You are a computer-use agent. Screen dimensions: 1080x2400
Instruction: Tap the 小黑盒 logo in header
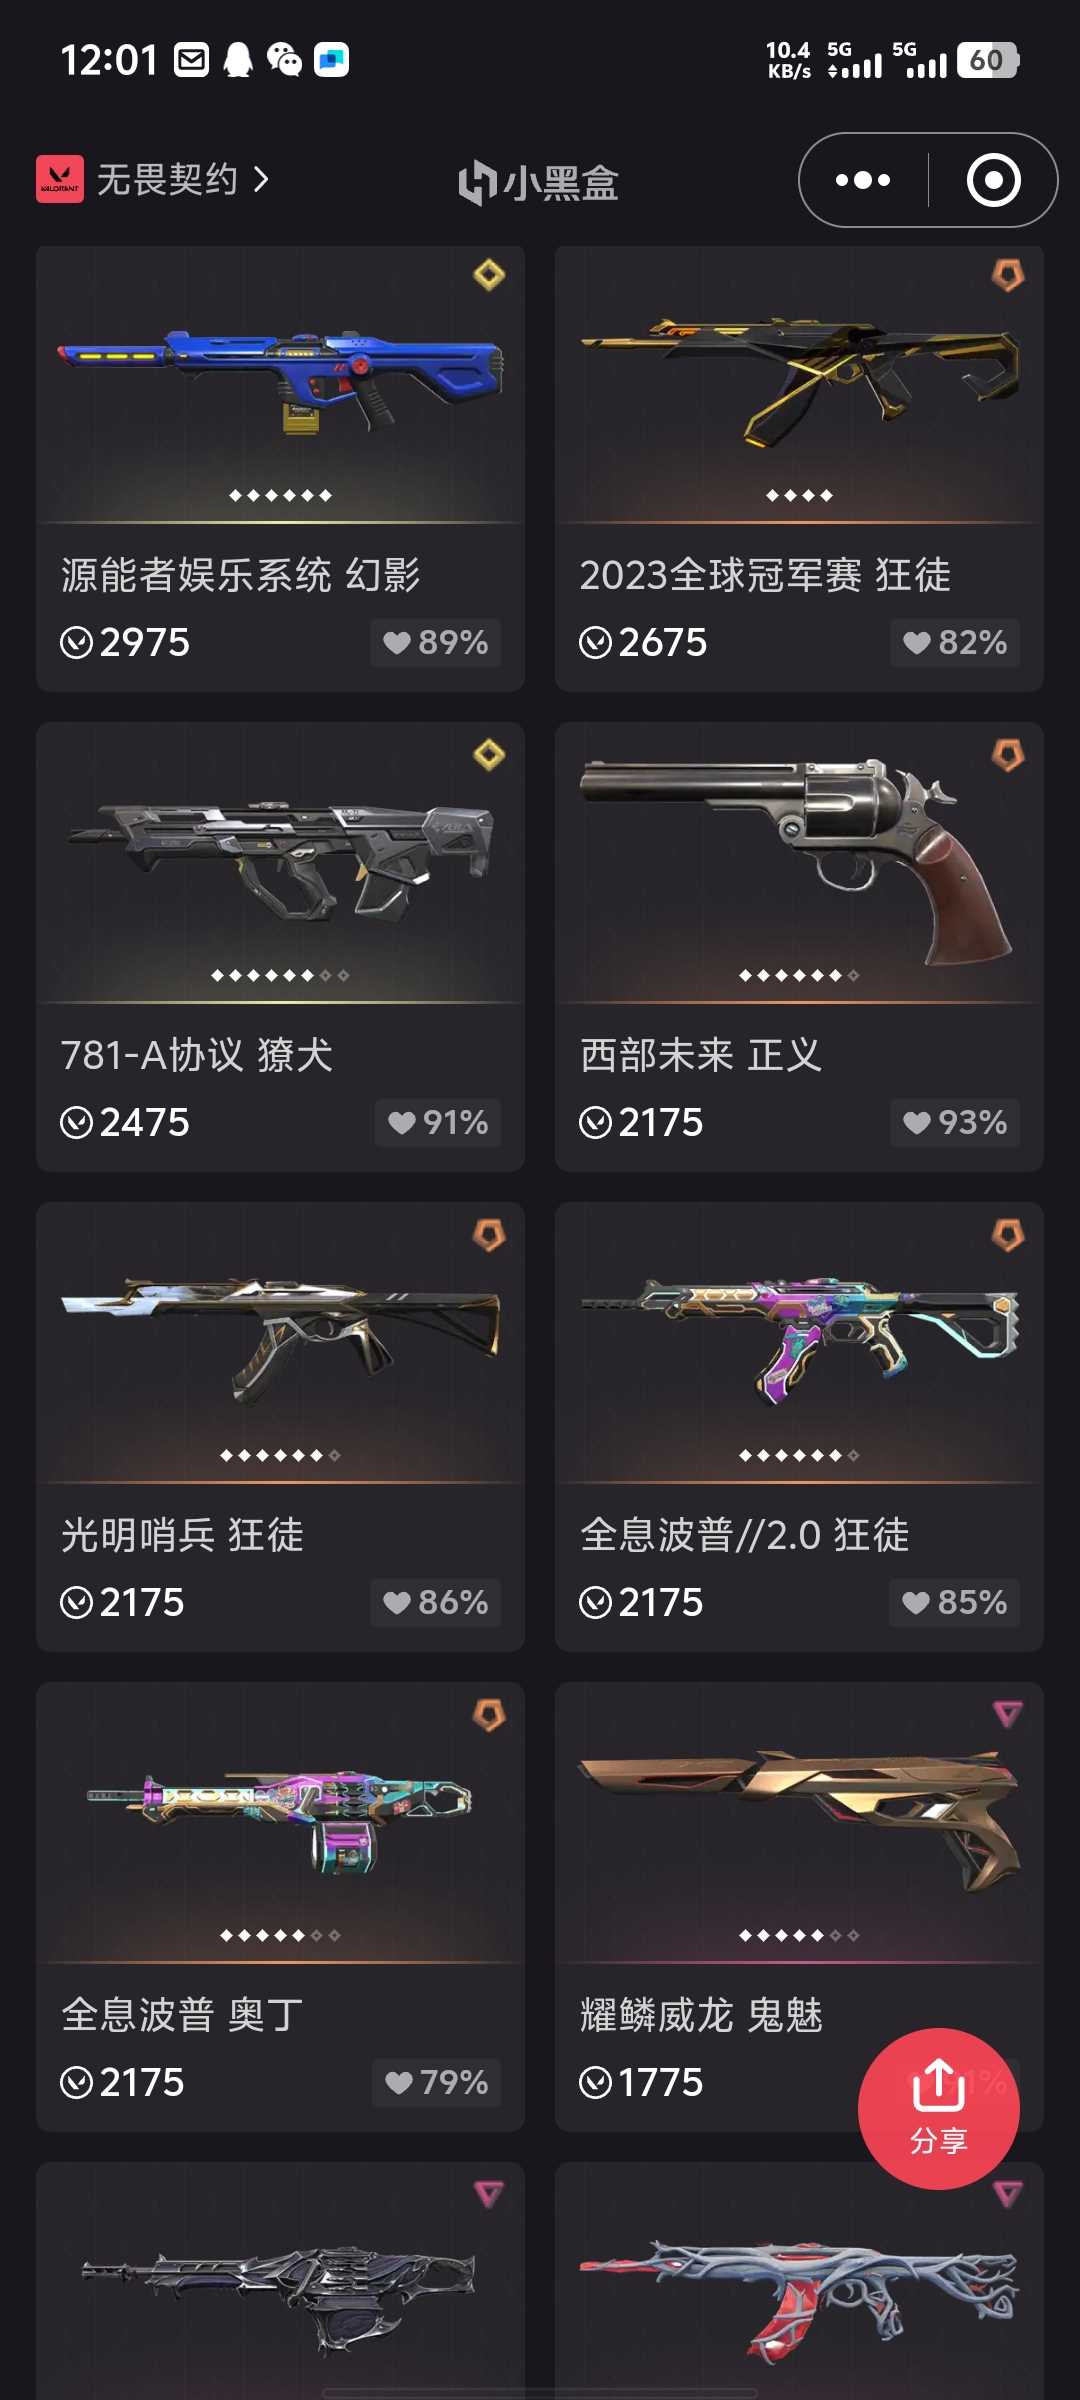(x=538, y=182)
